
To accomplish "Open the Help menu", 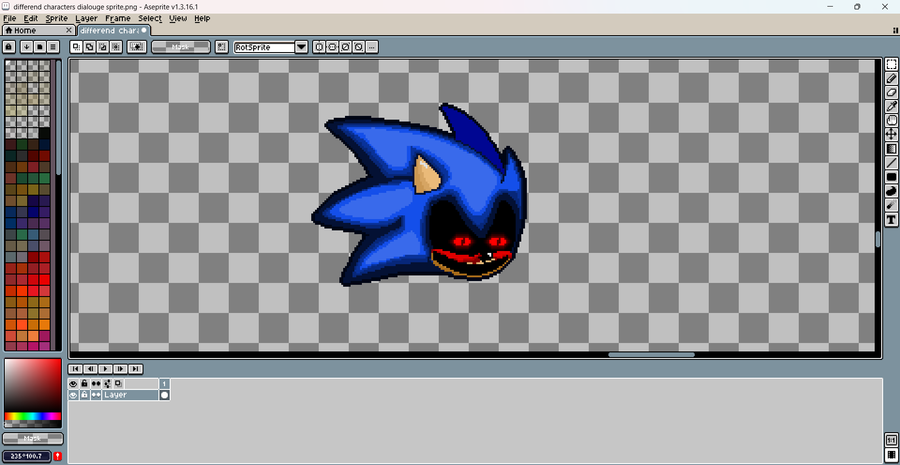I will coord(202,18).
